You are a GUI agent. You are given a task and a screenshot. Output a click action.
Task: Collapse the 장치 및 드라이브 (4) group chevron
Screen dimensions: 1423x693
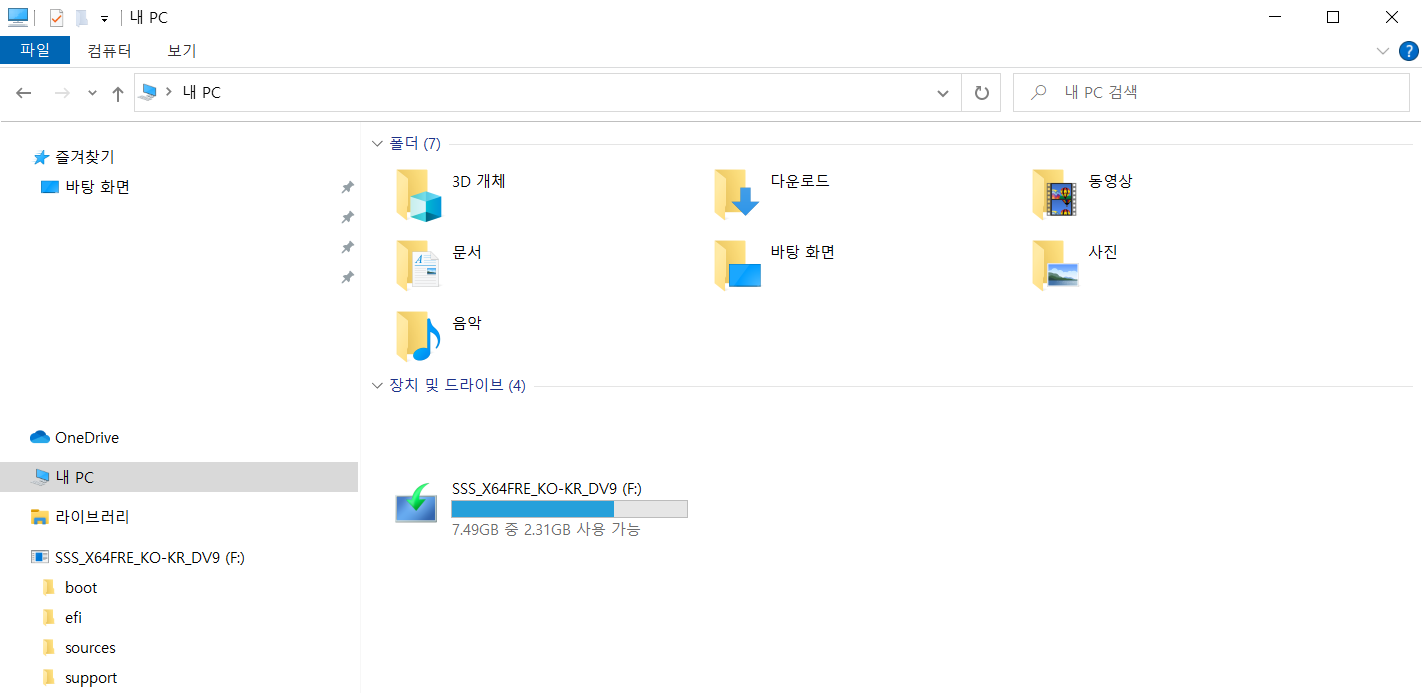(x=377, y=386)
